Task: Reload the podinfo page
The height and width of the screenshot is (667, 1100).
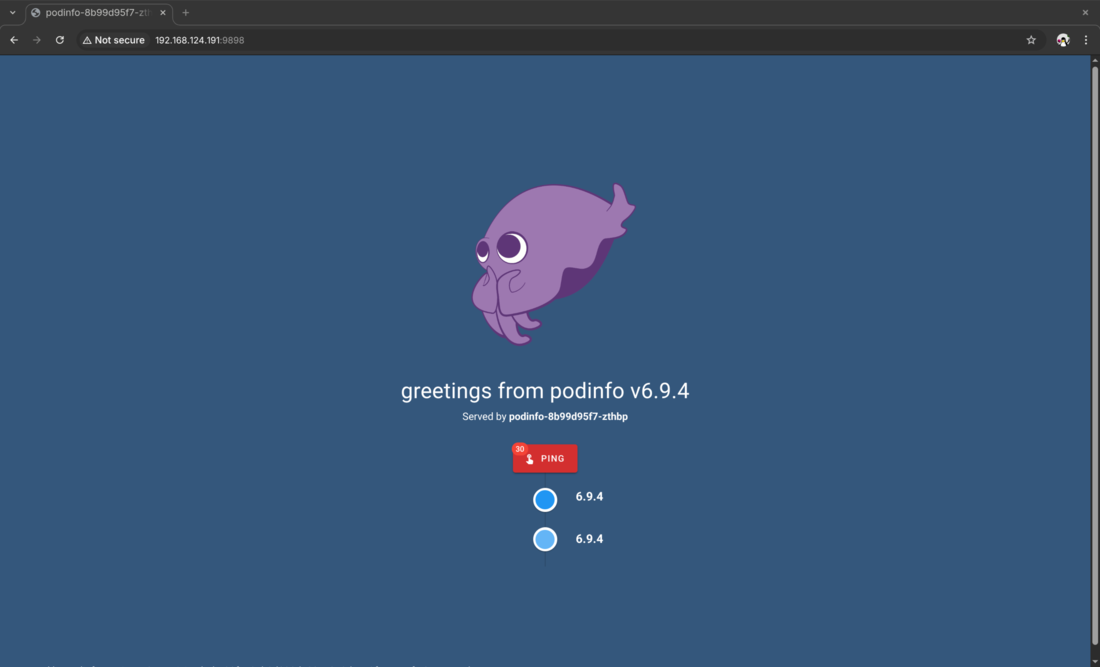Action: [59, 40]
